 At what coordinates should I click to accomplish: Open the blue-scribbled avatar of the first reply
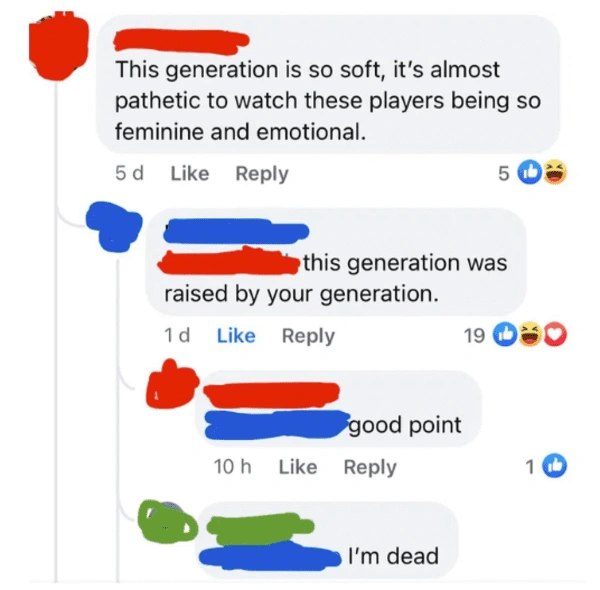pyautogui.click(x=114, y=226)
